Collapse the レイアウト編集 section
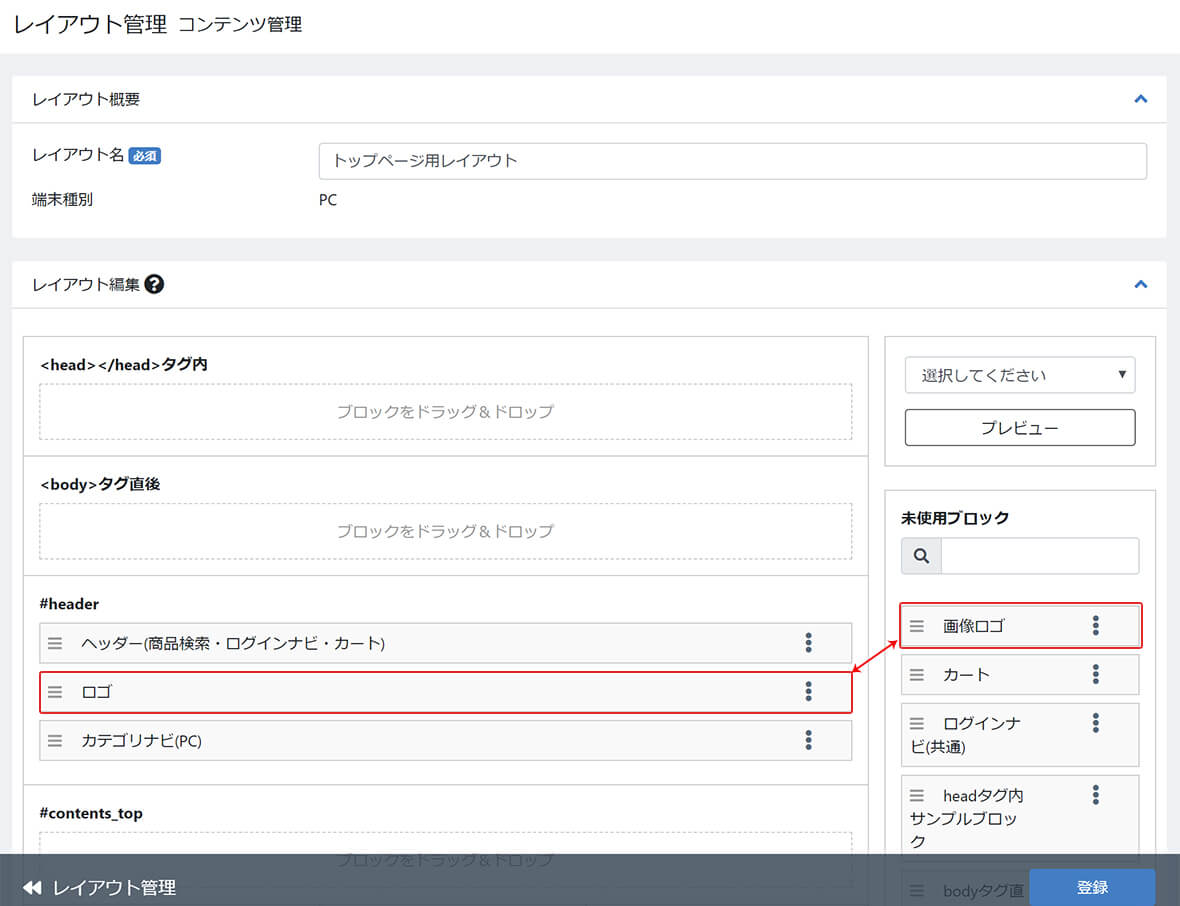 pyautogui.click(x=1140, y=284)
